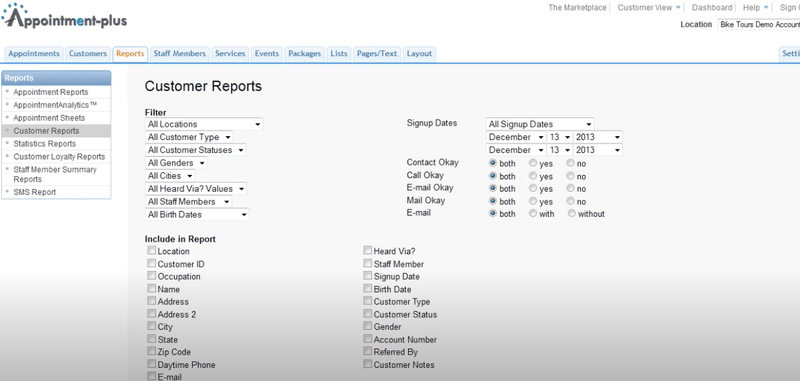This screenshot has height=381, width=800.
Task: Check the Staff Member checkbox
Action: (368, 263)
